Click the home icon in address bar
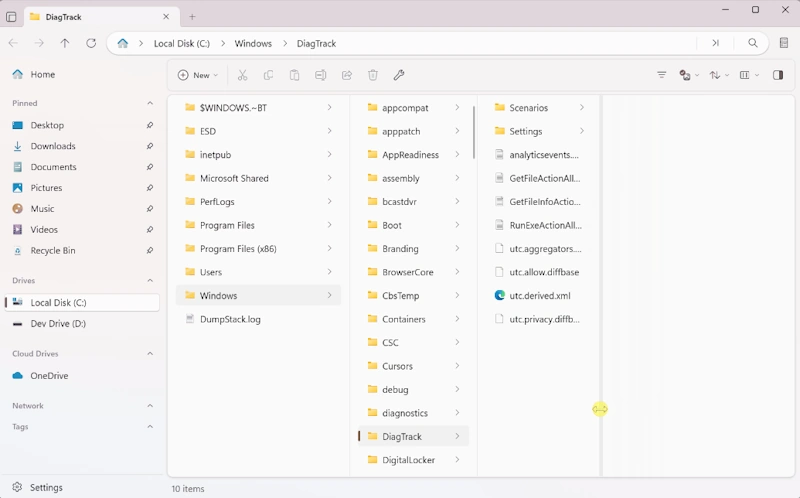 122,43
